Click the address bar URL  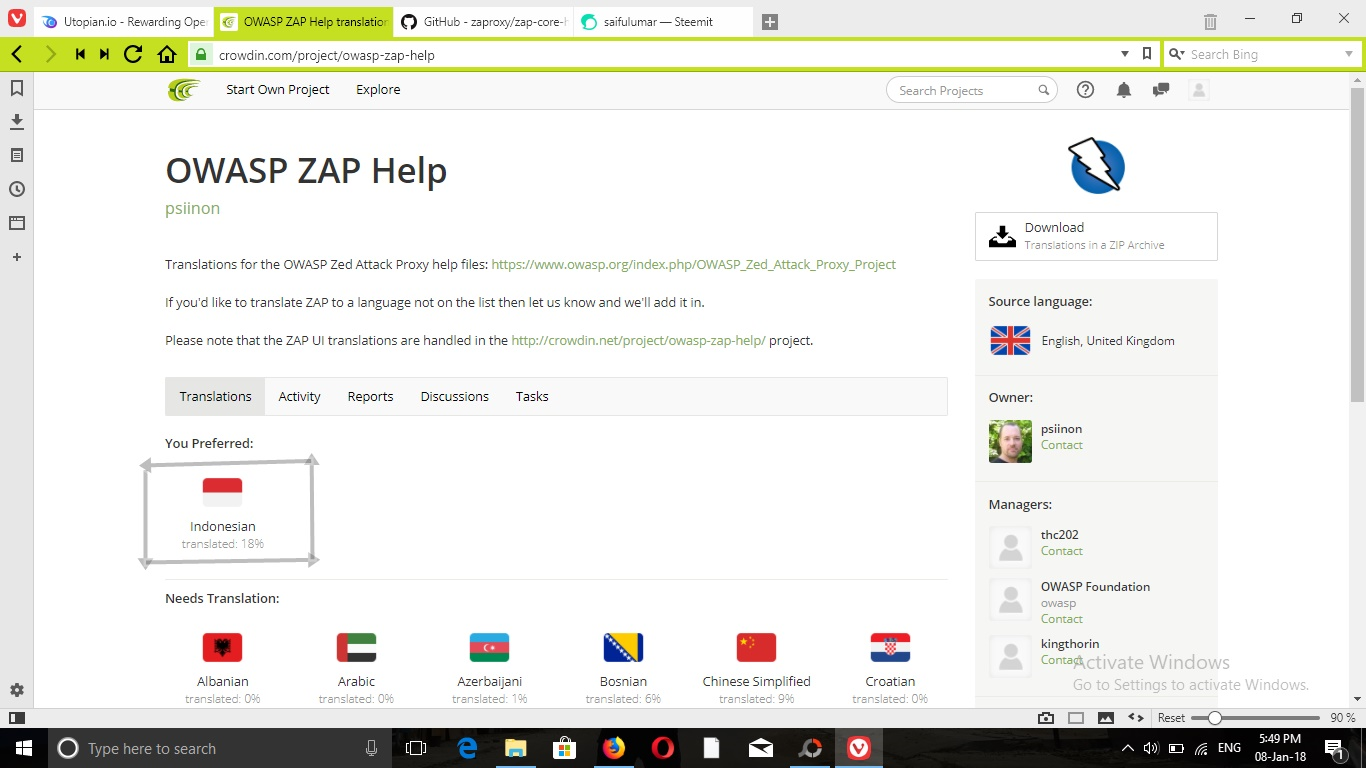tap(327, 55)
